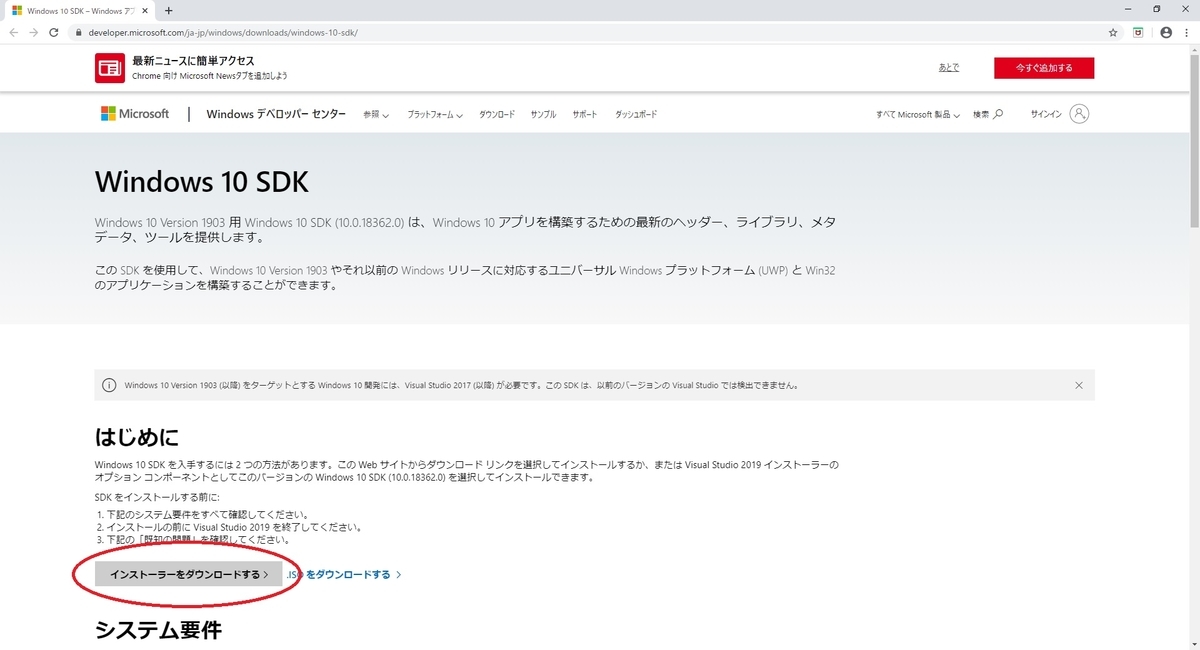1200x650 pixels.
Task: Click the Windows 10 SDK page heading
Action: pos(202,182)
